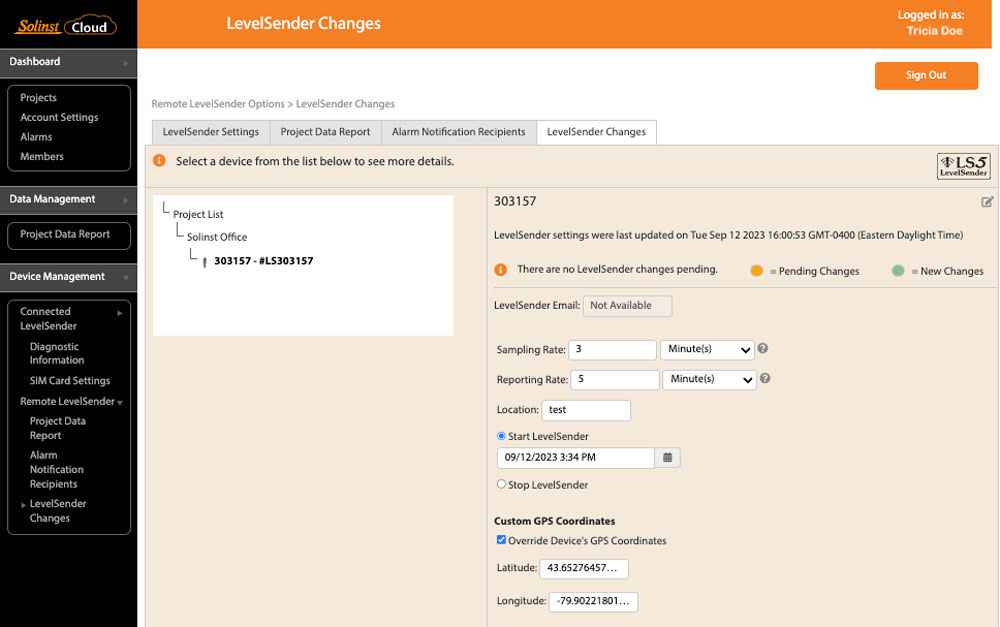Click the LS5 LevelSender logo icon

[962, 165]
